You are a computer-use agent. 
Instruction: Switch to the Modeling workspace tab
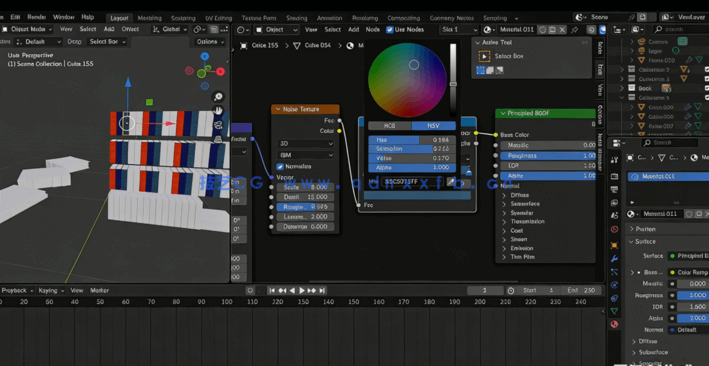coord(149,18)
